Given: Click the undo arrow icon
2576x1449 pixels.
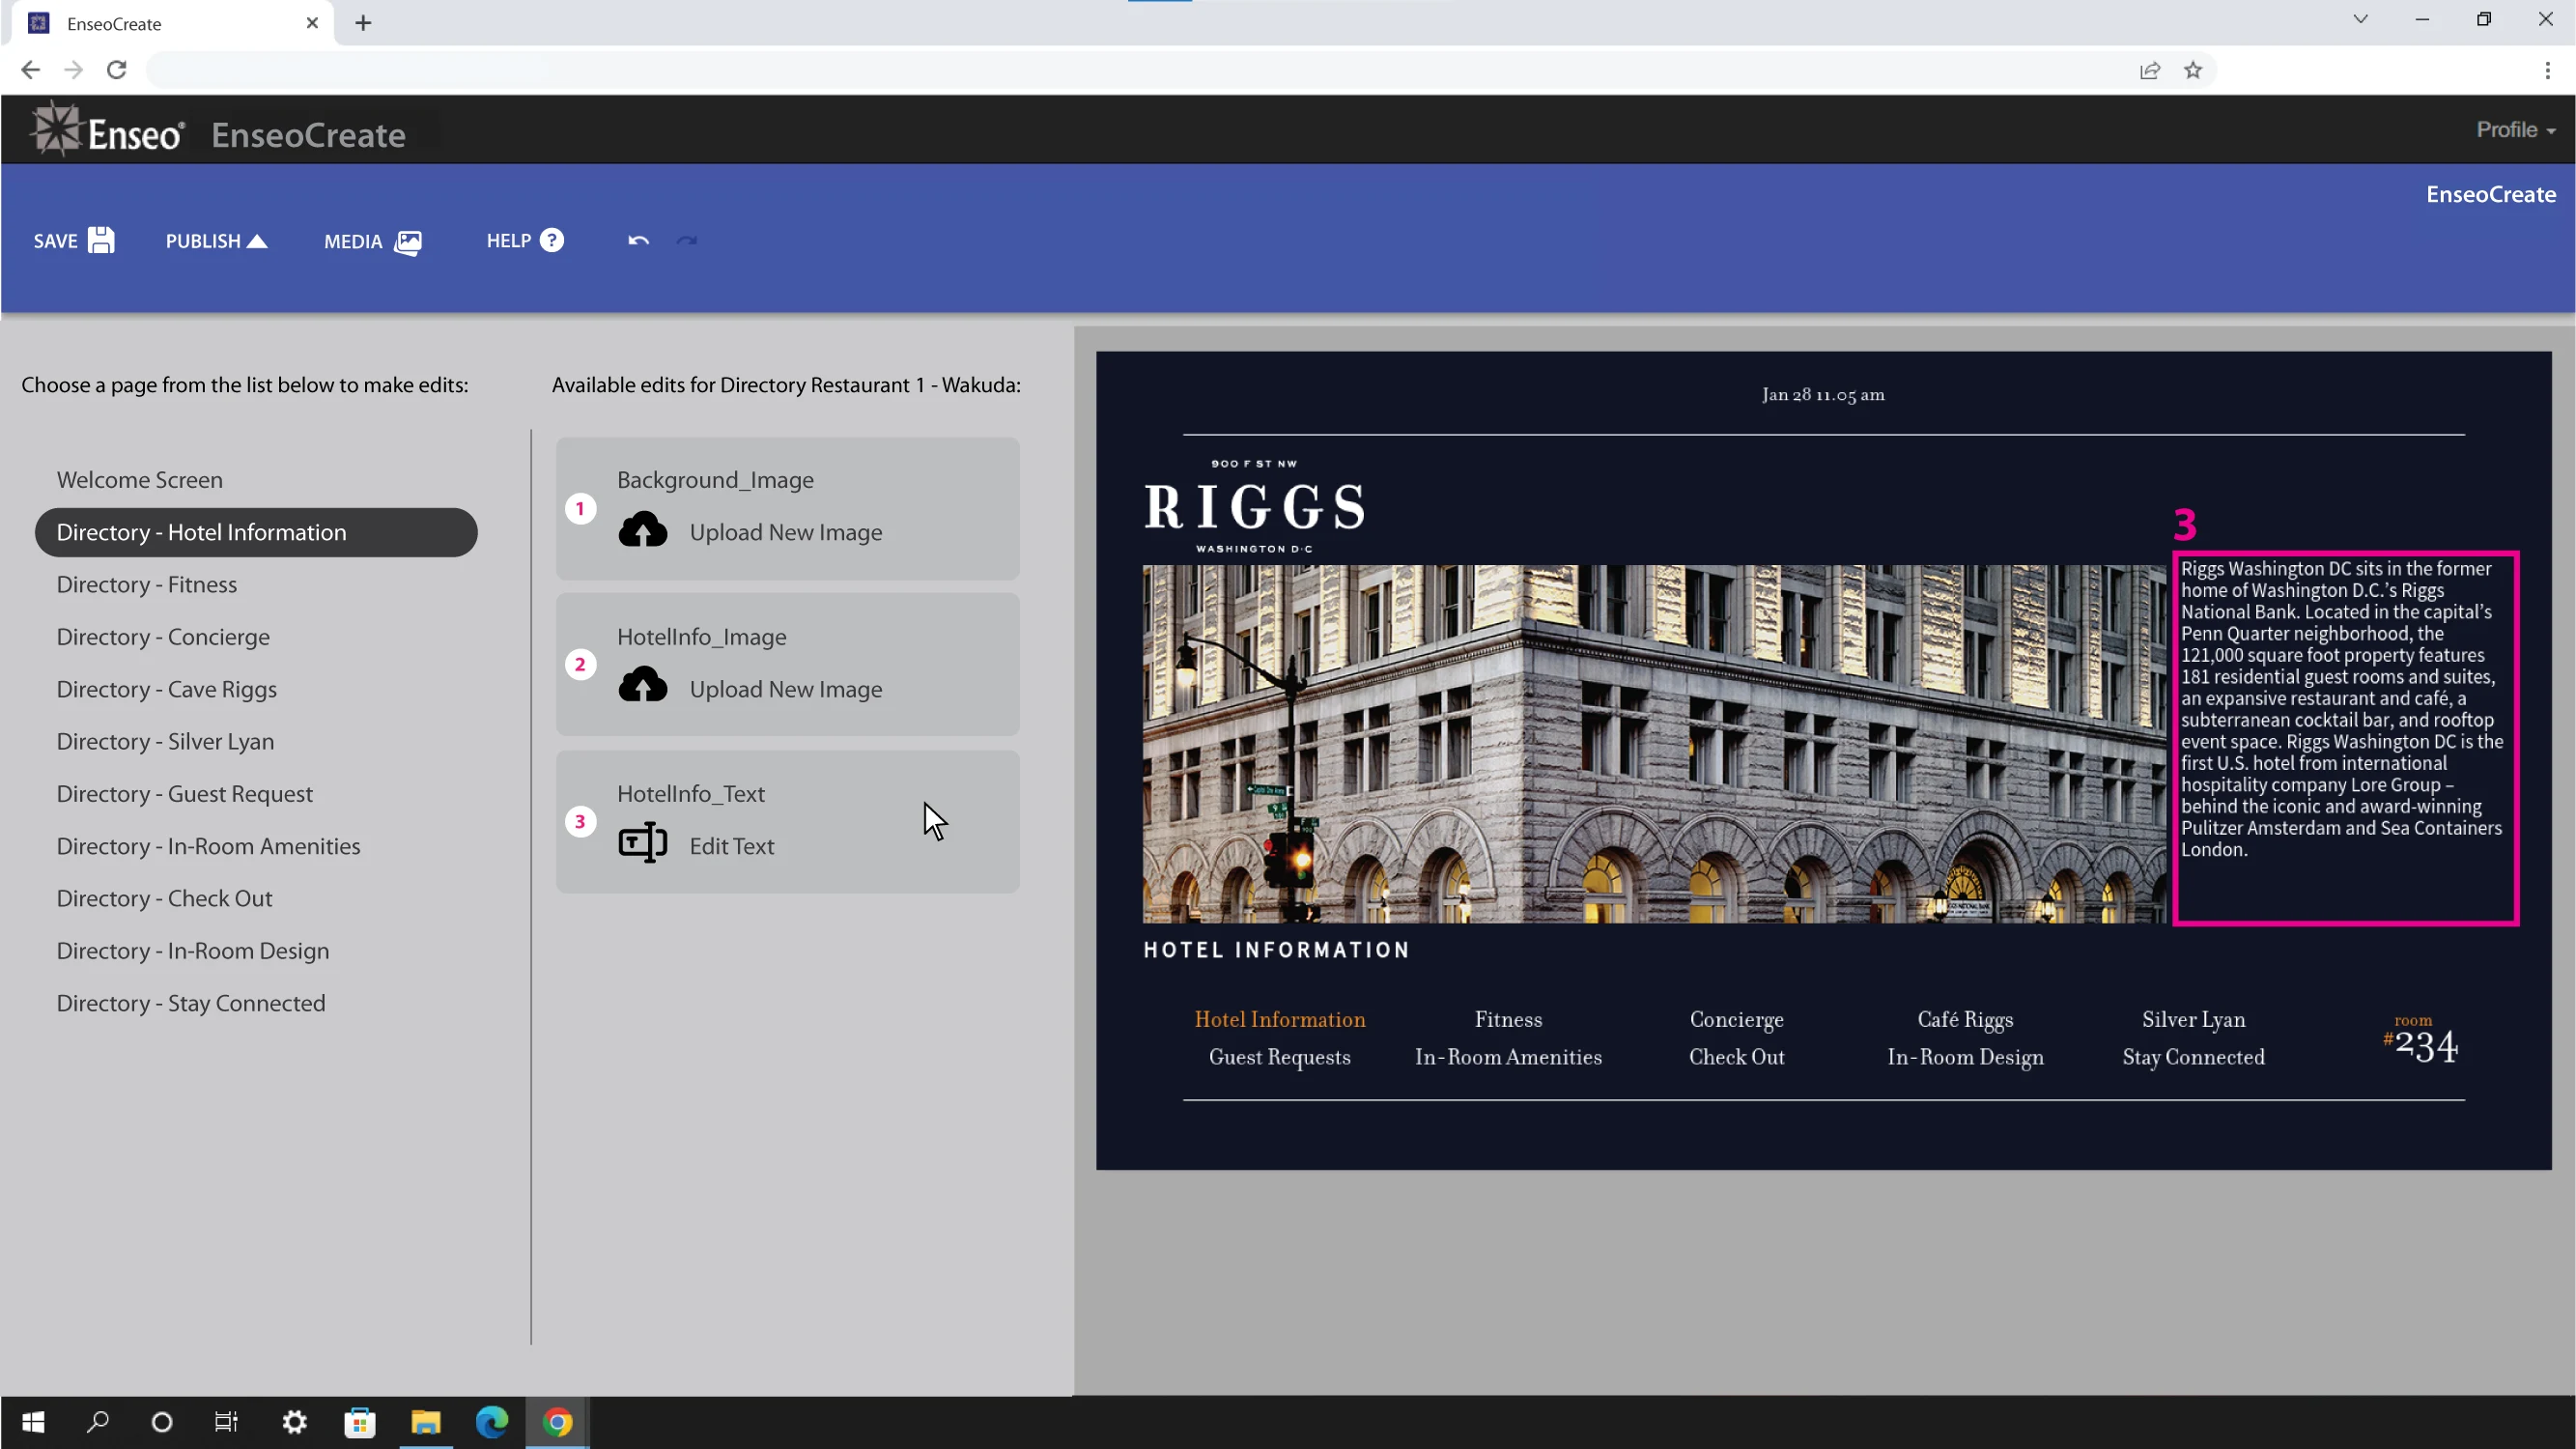Looking at the screenshot, I should [638, 240].
